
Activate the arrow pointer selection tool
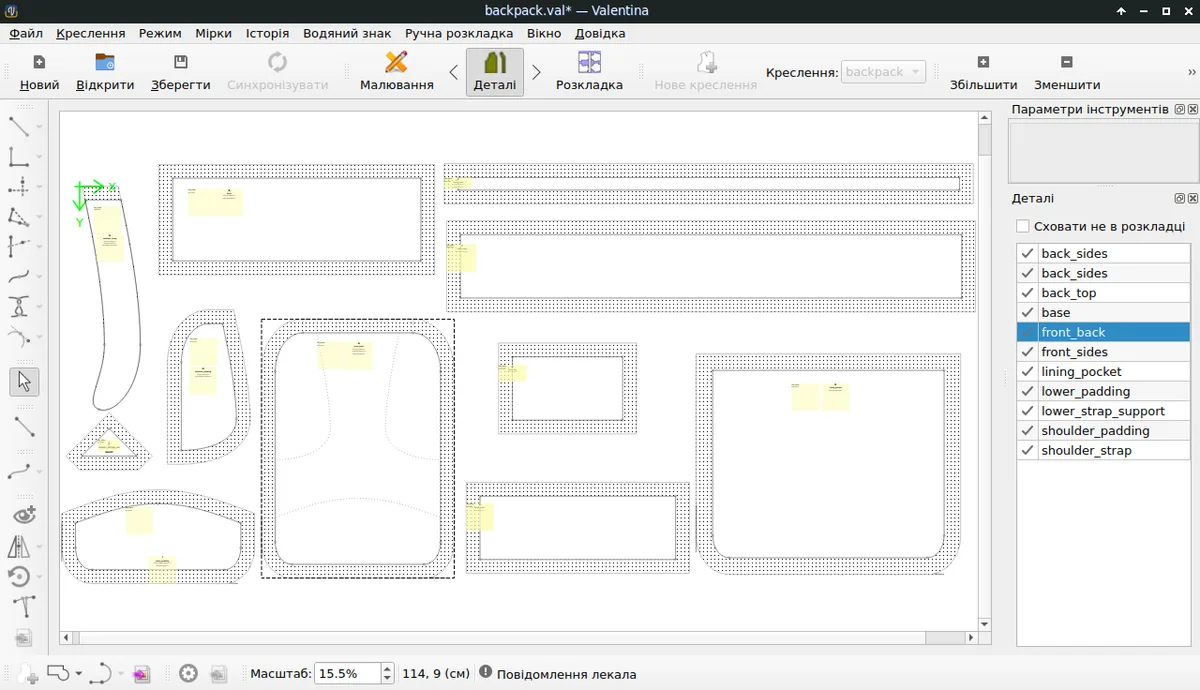tap(24, 382)
